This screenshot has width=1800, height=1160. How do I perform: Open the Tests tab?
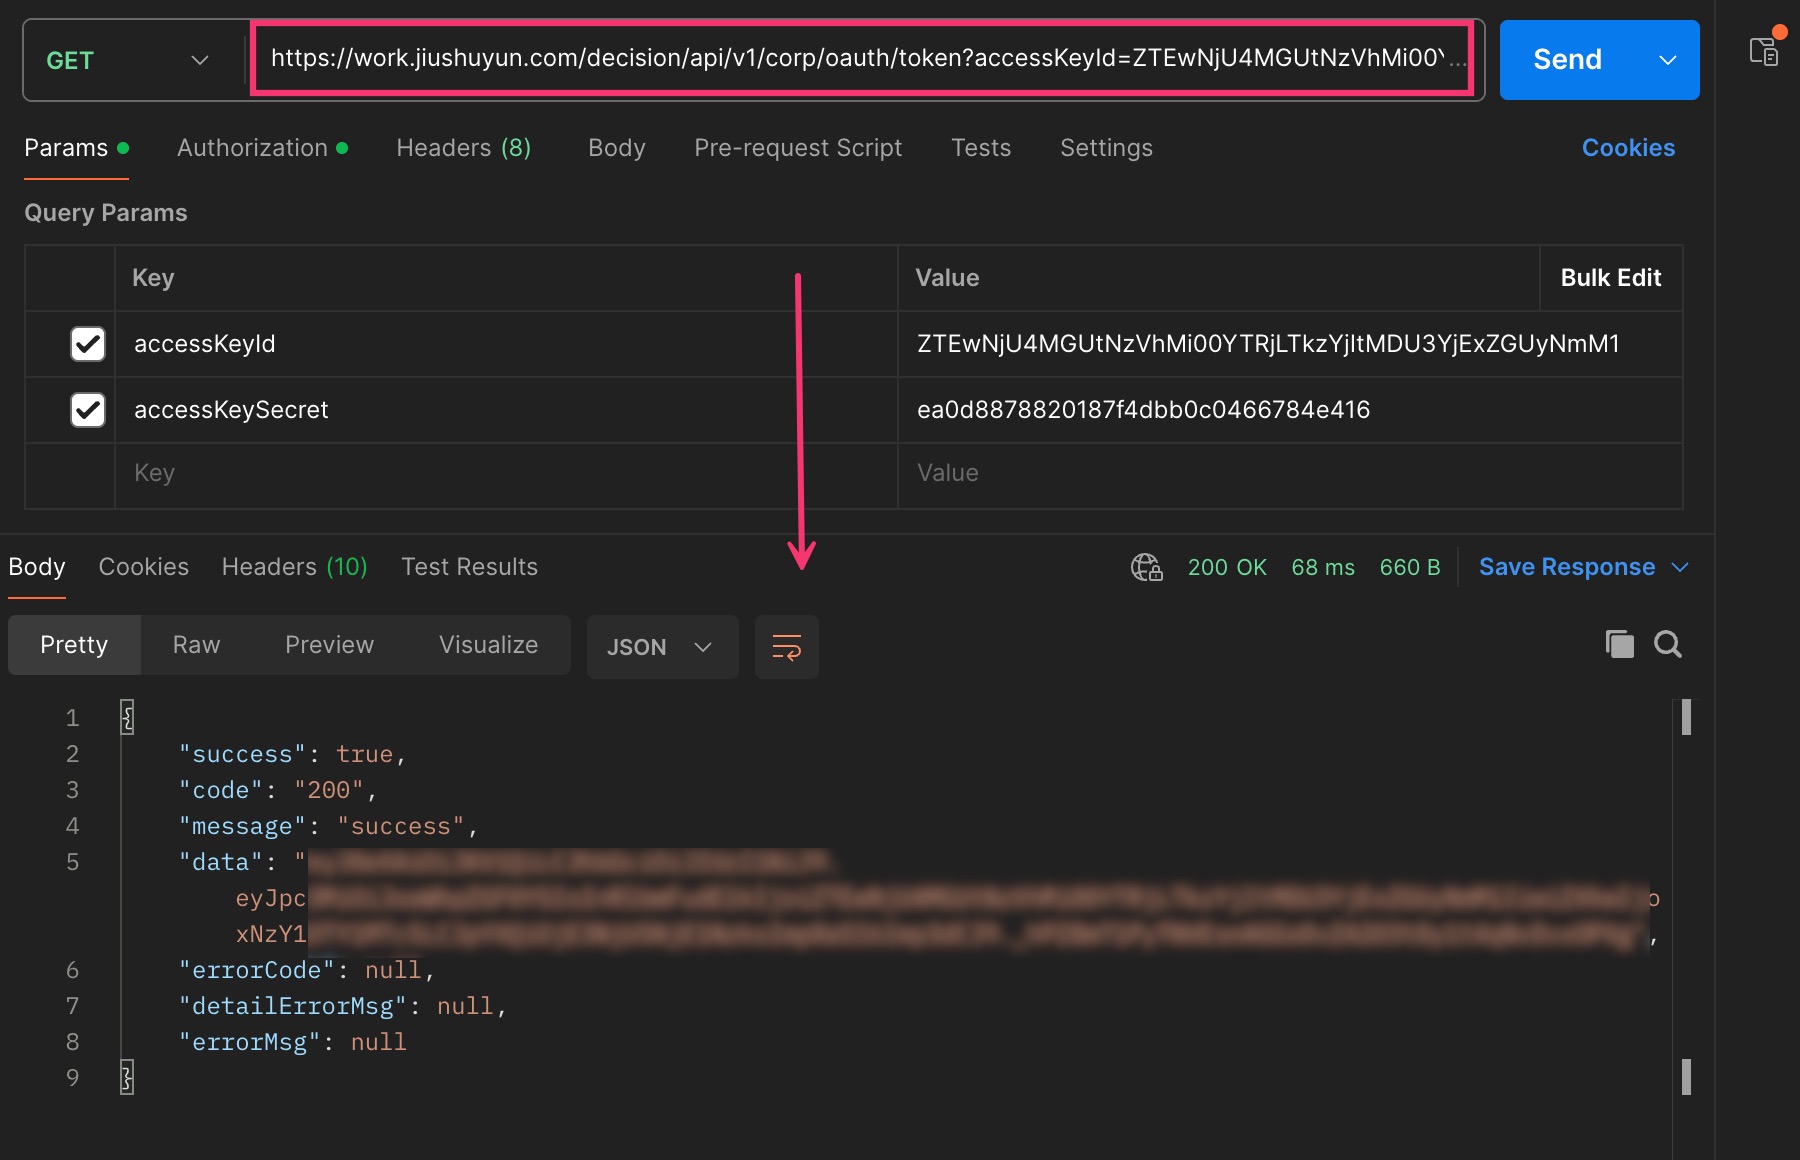981,148
